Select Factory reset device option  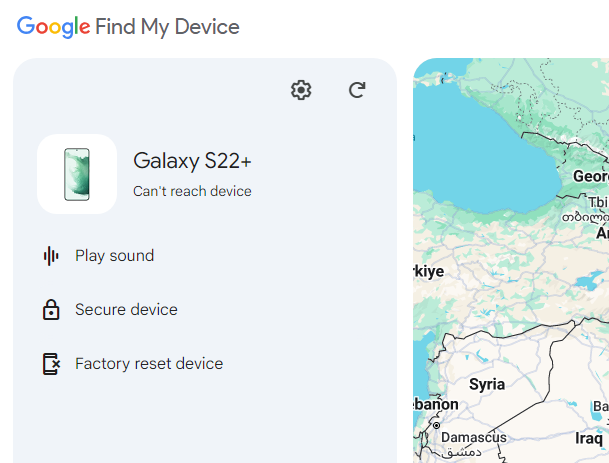pos(149,364)
